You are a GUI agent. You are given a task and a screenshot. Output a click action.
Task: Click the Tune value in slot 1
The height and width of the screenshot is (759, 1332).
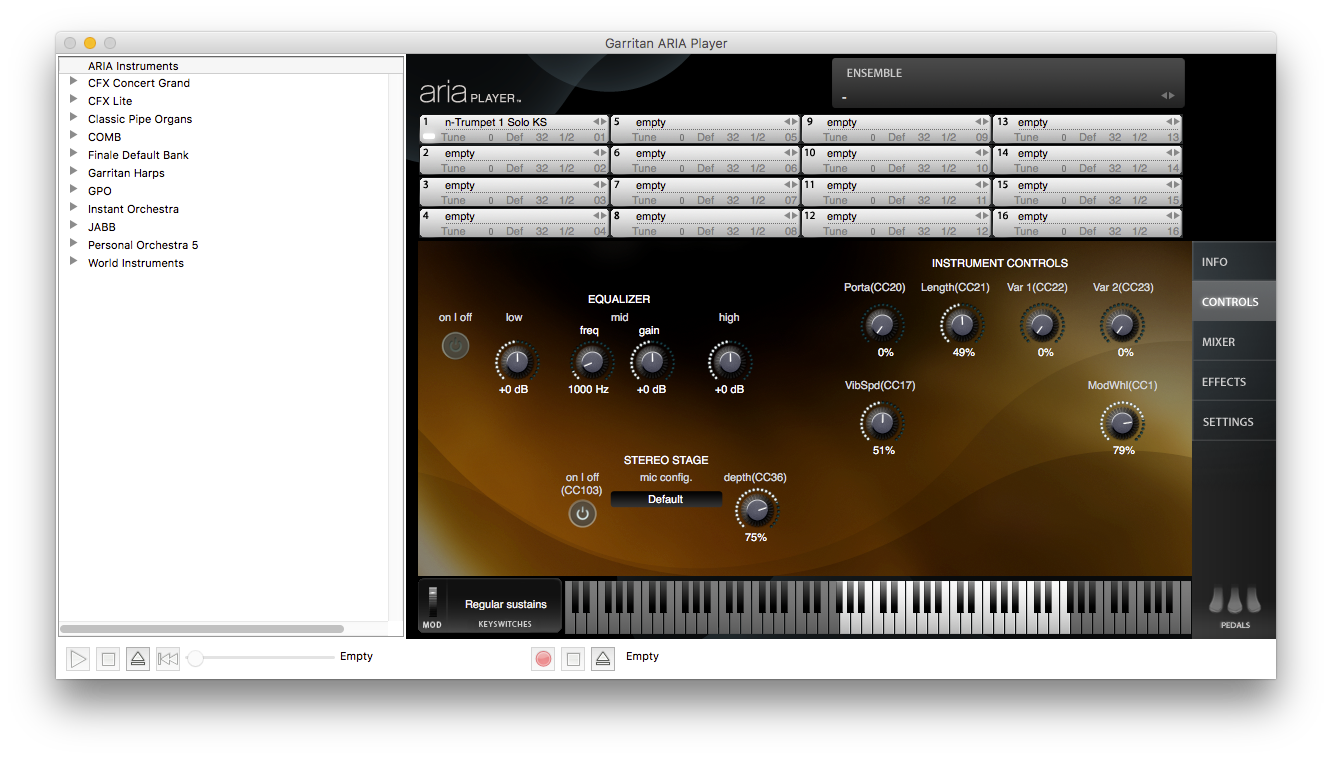point(491,137)
